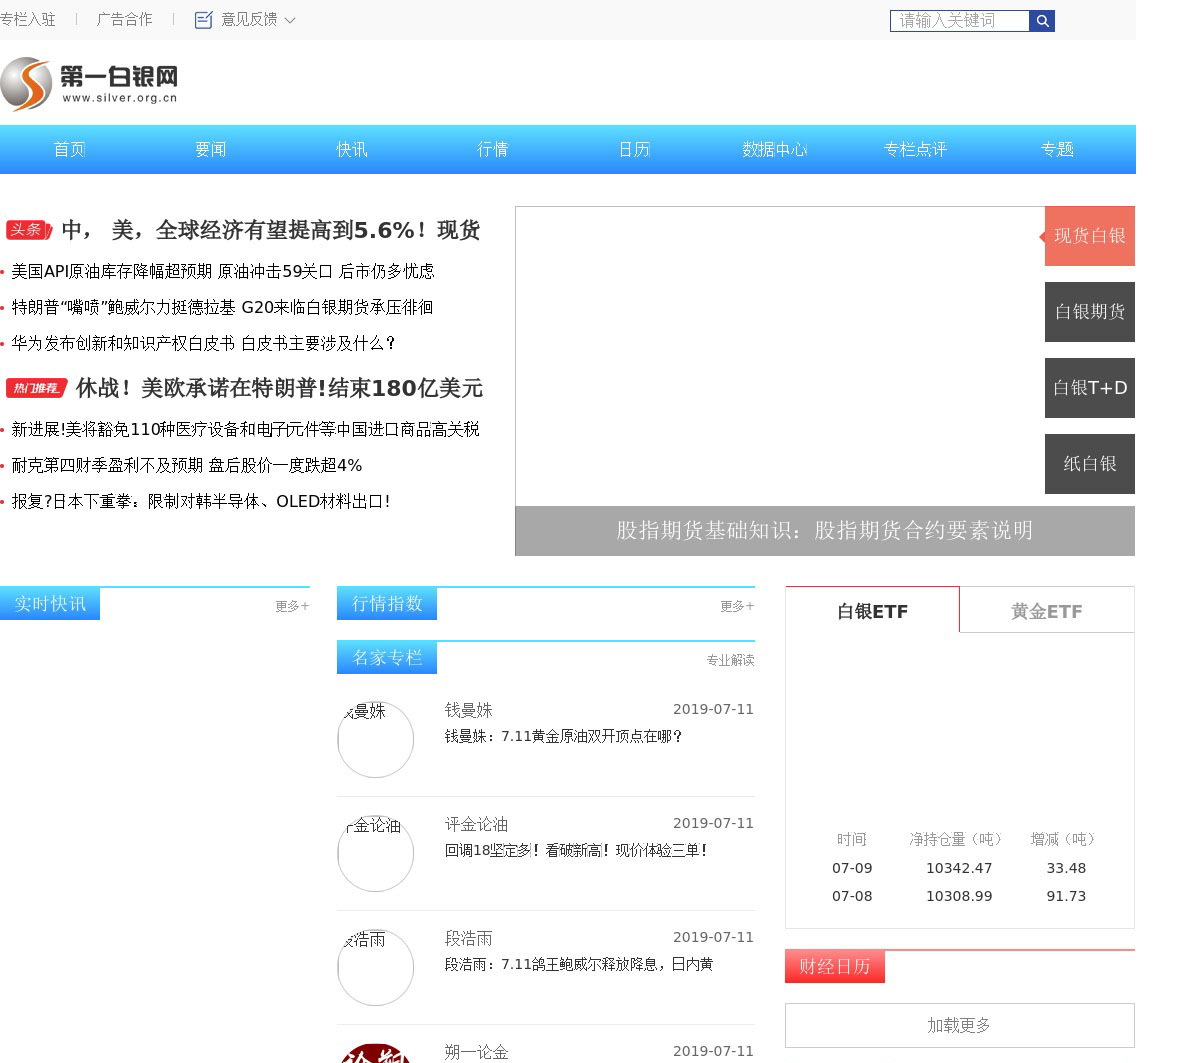Click the 意见反馈 feedback note icon

(204, 20)
